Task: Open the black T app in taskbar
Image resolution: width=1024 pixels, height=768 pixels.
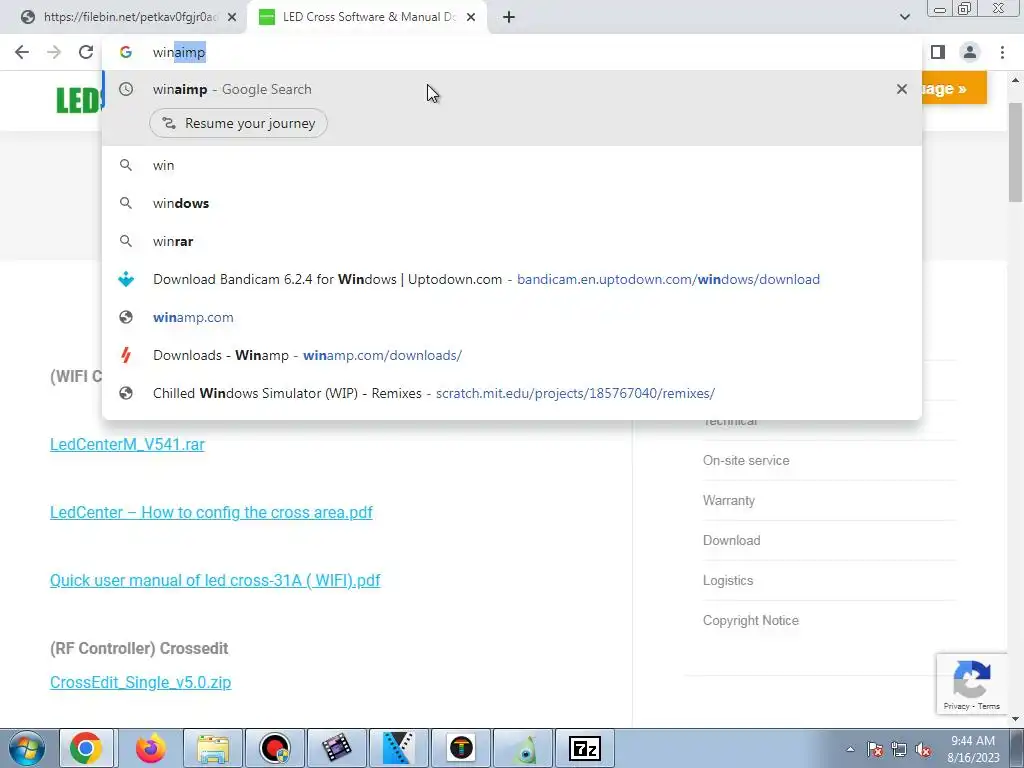Action: coord(461,748)
